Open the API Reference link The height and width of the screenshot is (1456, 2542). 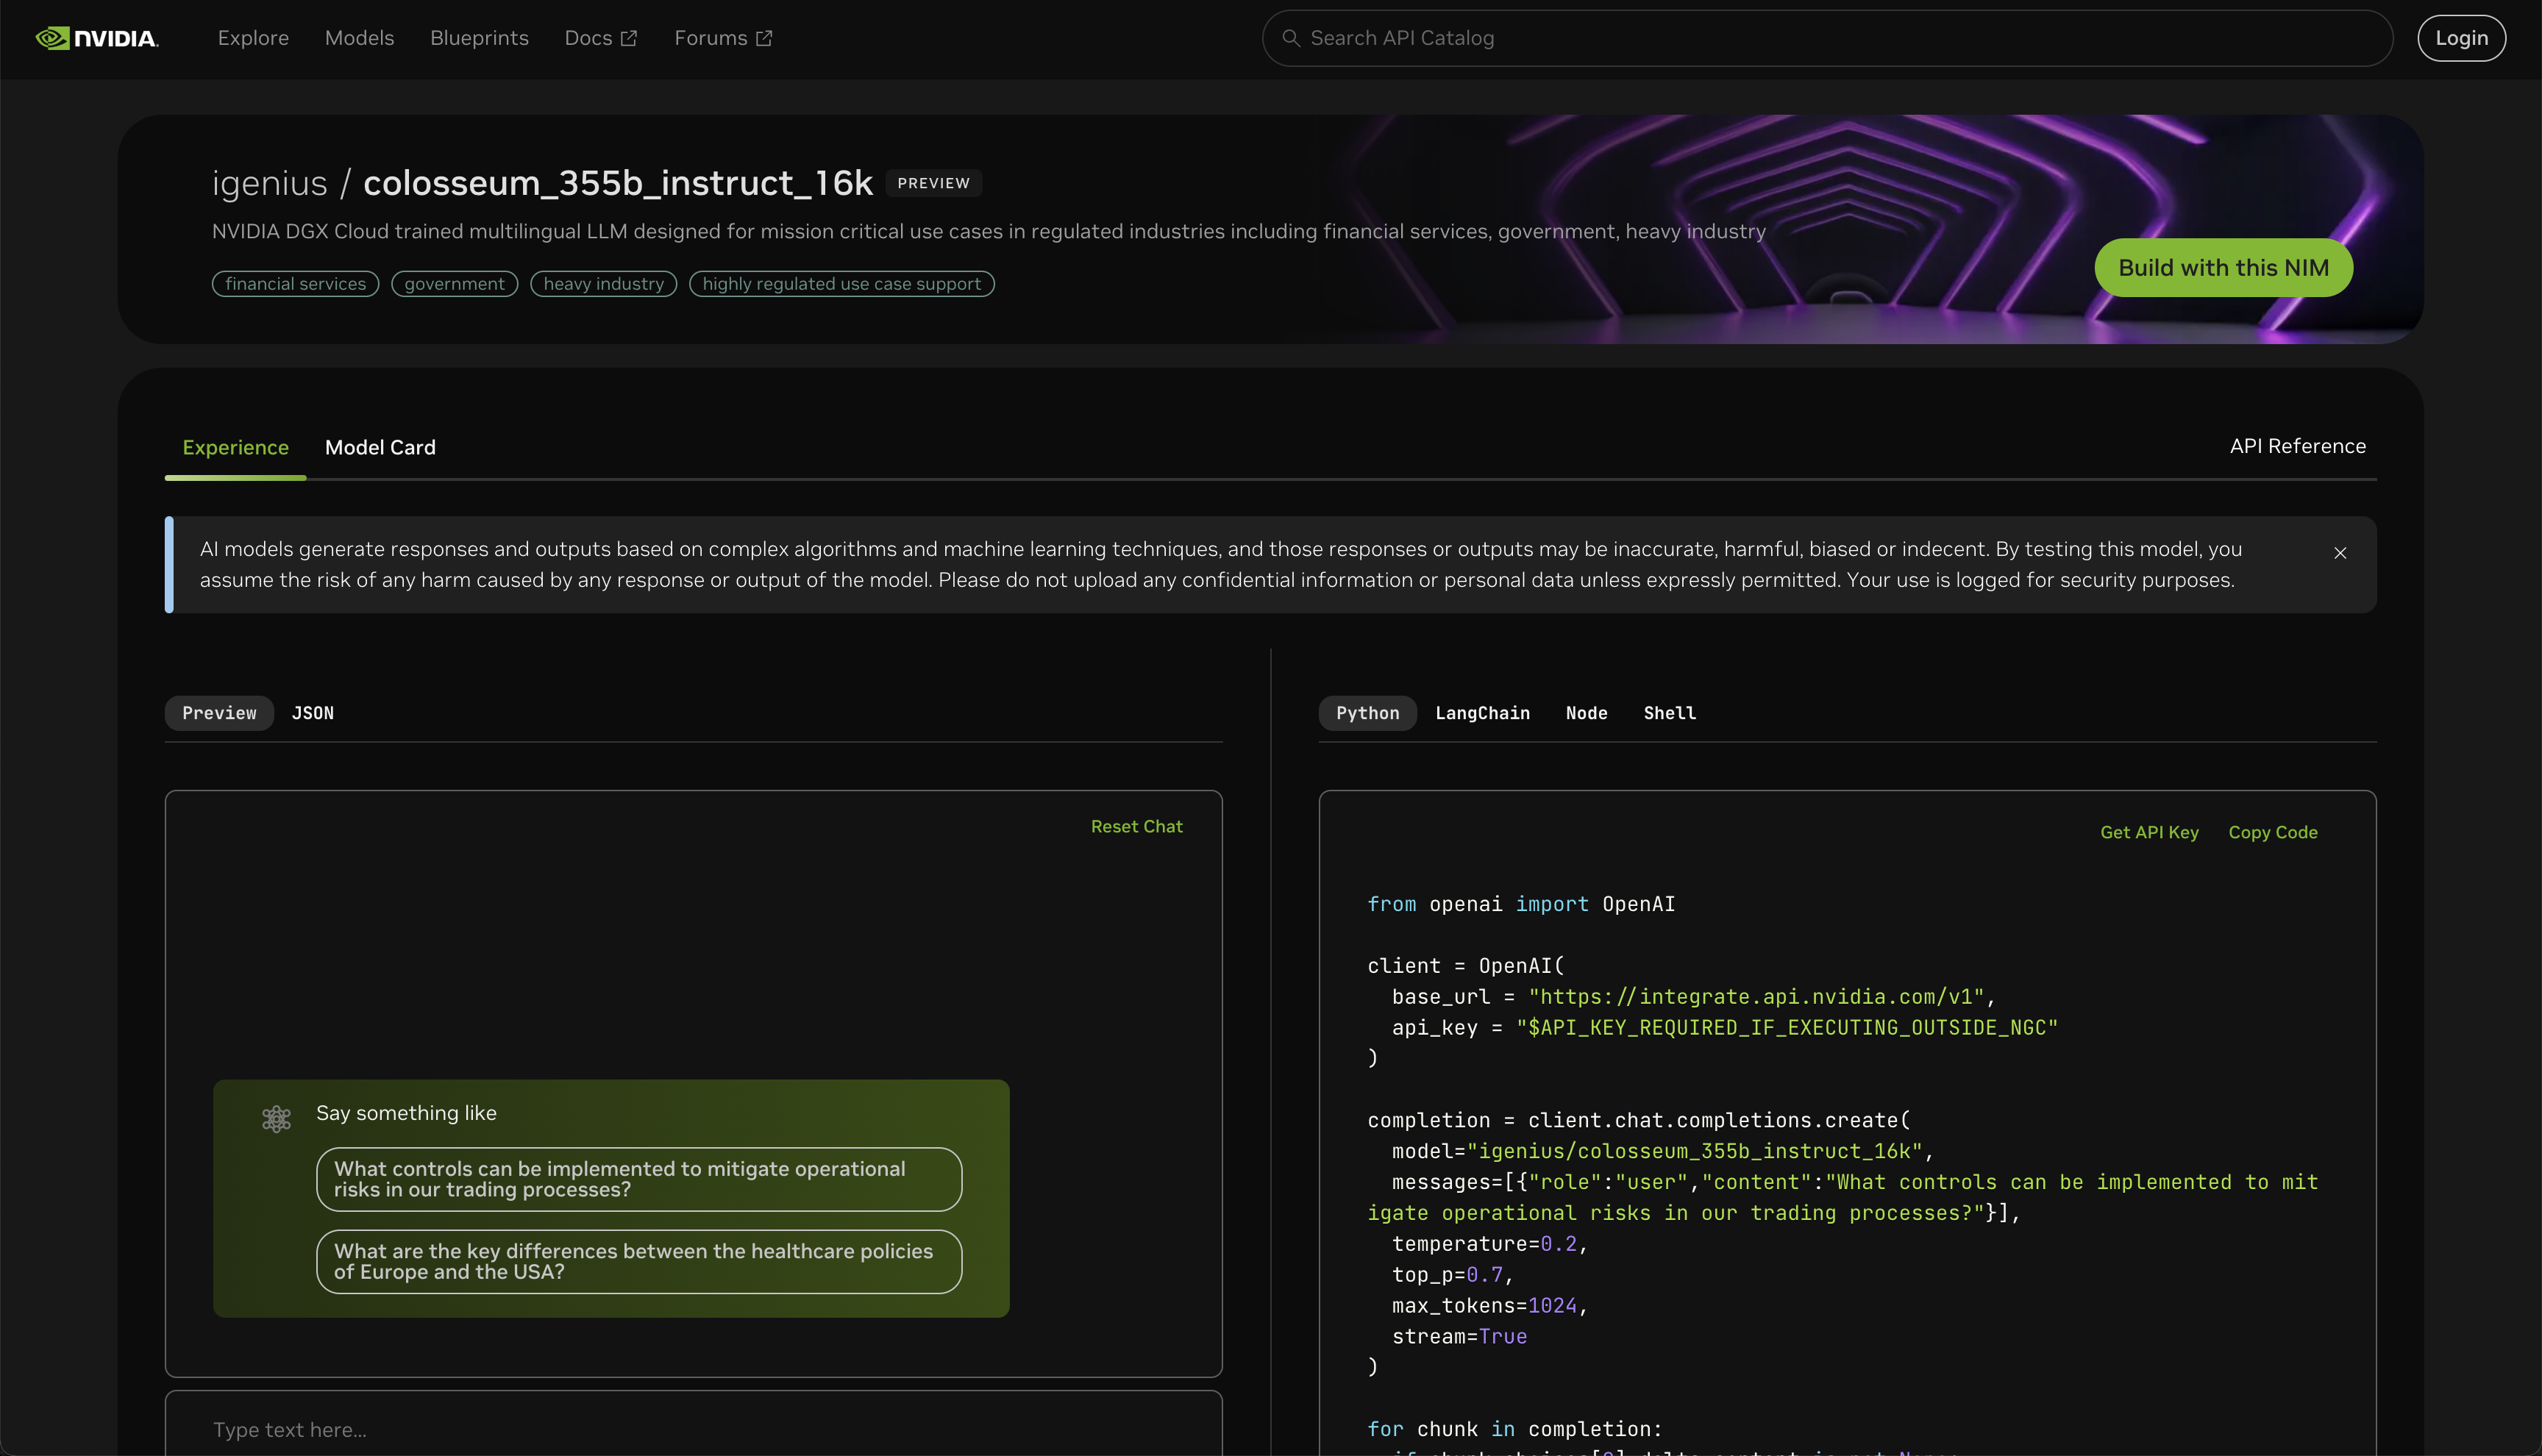click(x=2297, y=446)
